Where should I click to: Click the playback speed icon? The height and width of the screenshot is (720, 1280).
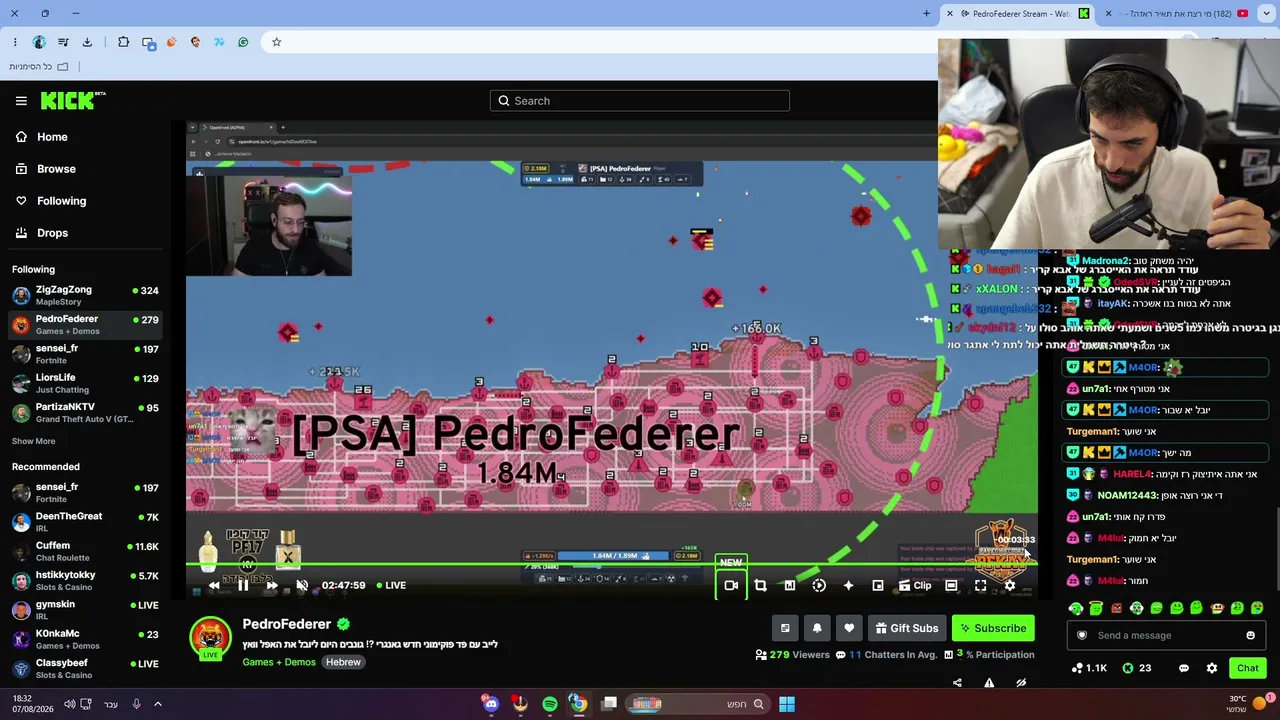[819, 585]
